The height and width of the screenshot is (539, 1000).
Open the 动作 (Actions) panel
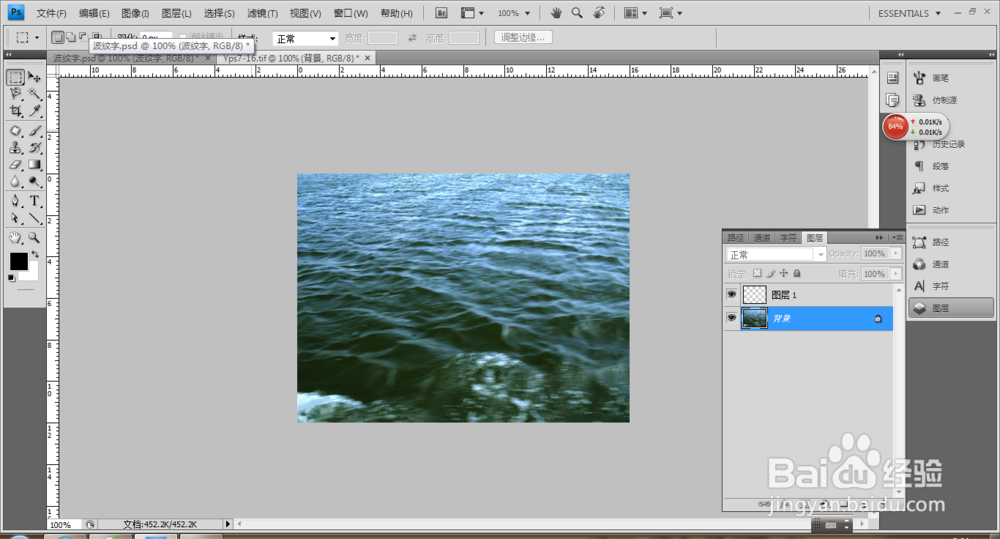coord(950,210)
